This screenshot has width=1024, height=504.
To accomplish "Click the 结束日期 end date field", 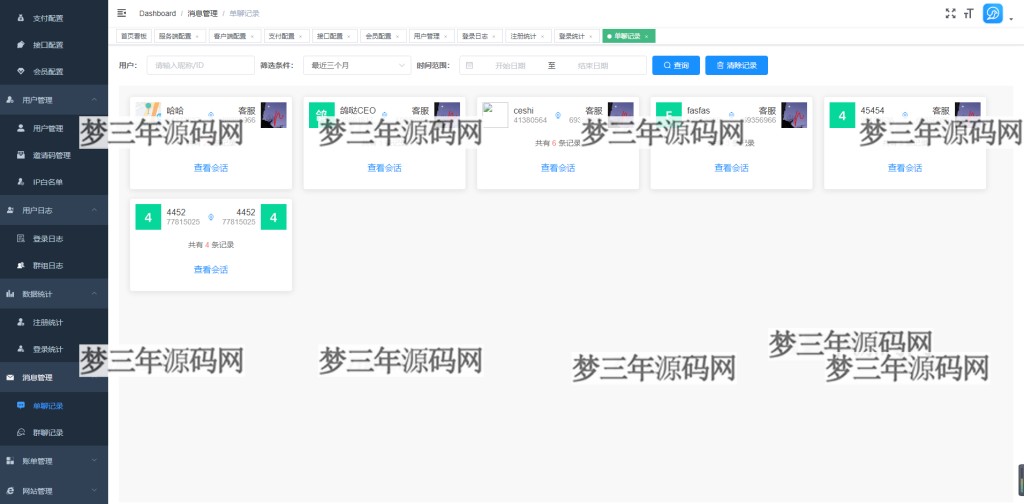I will (x=593, y=65).
